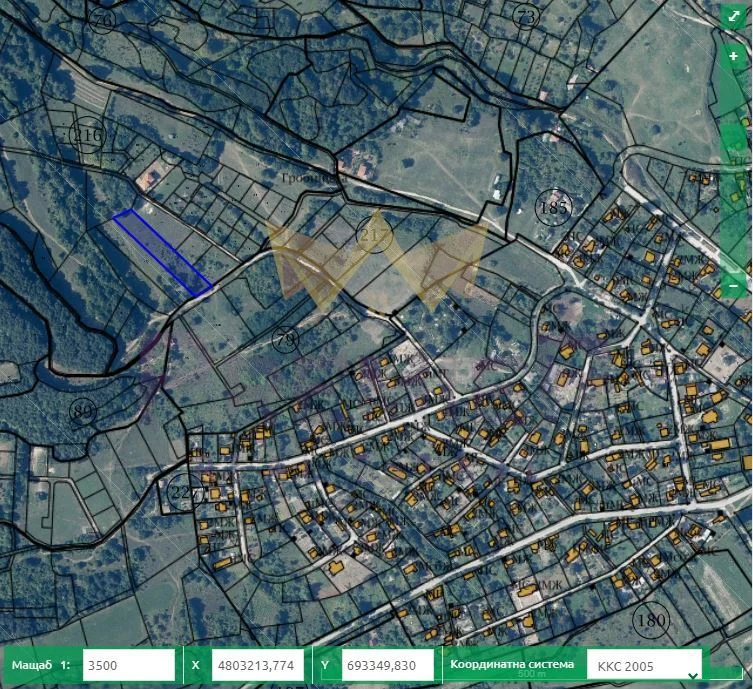The image size is (753, 689).
Task: Click the map scale field showing 3500
Action: click(128, 665)
